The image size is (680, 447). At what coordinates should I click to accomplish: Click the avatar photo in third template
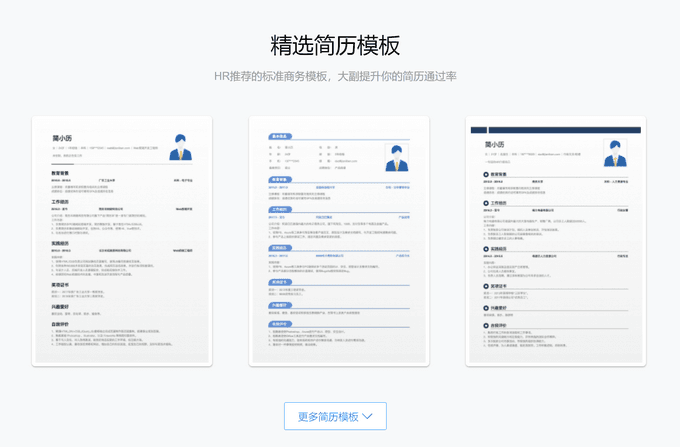point(615,153)
